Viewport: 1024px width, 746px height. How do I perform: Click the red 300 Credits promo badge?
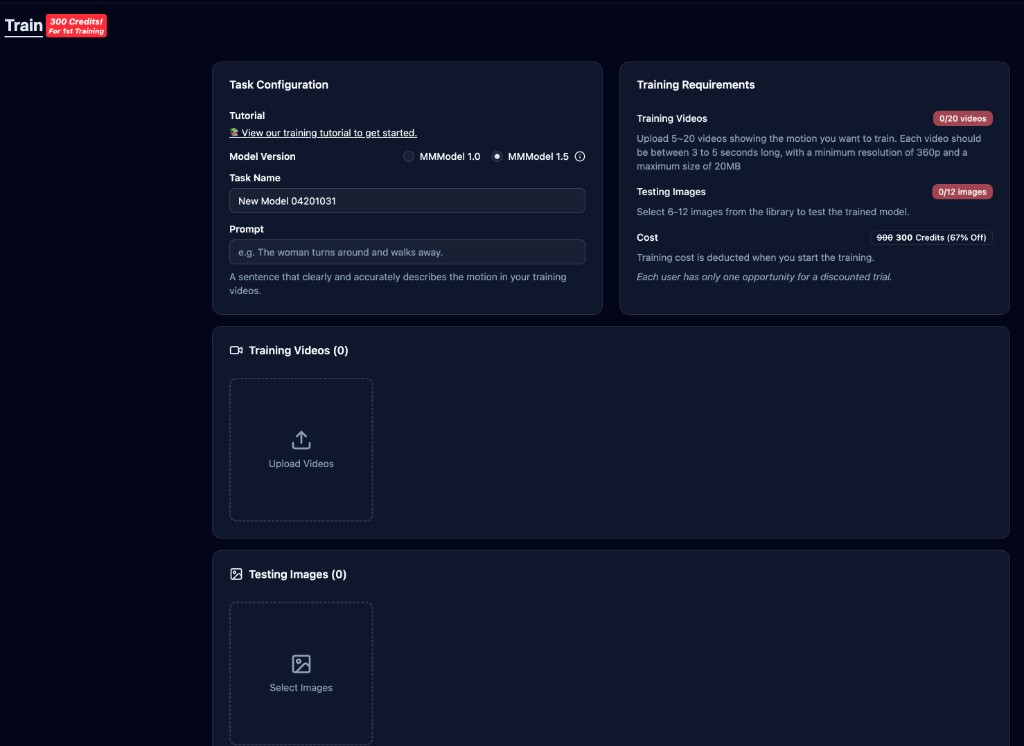pyautogui.click(x=76, y=26)
